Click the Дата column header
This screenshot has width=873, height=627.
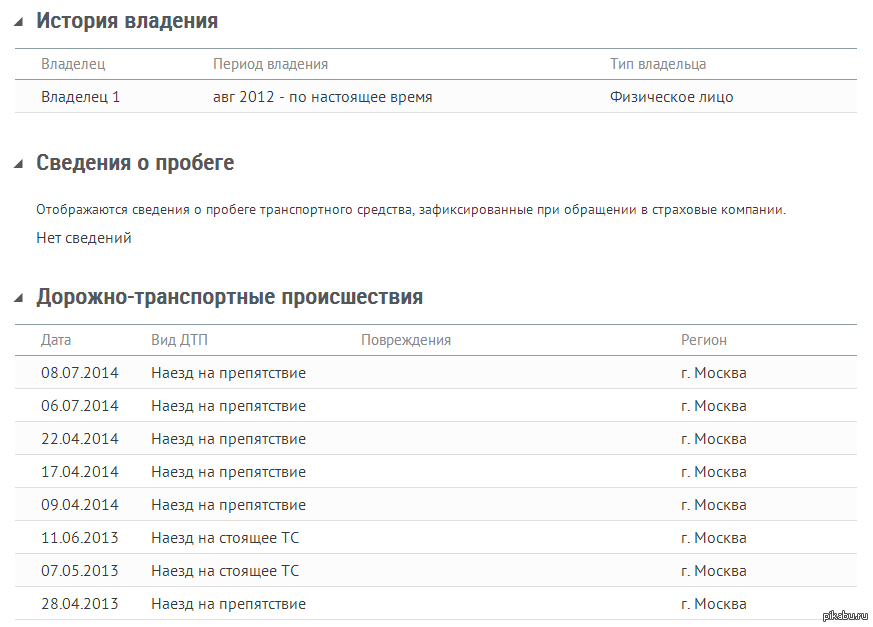point(56,340)
